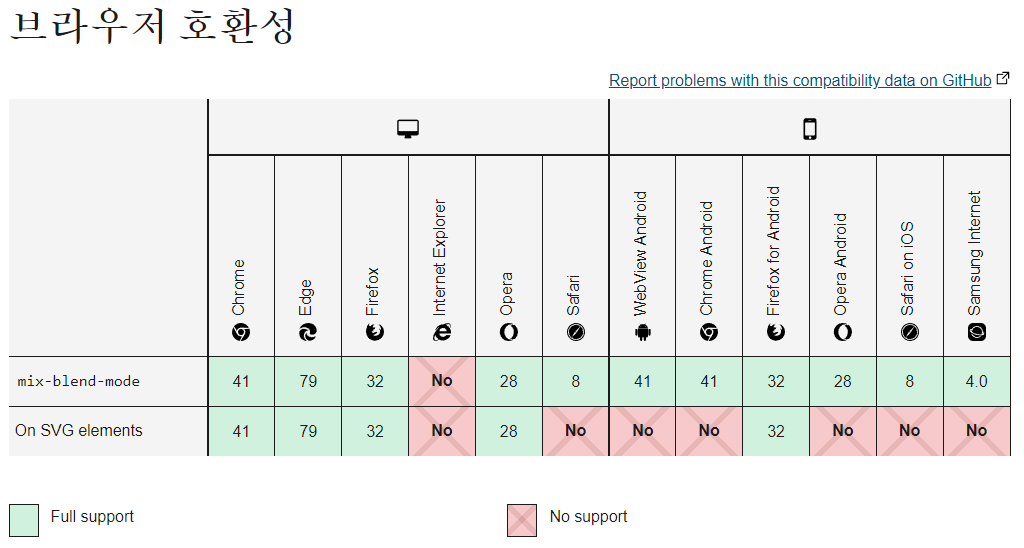This screenshot has height=548, width=1024.
Task: Click the green Full support legend swatch
Action: (24, 519)
